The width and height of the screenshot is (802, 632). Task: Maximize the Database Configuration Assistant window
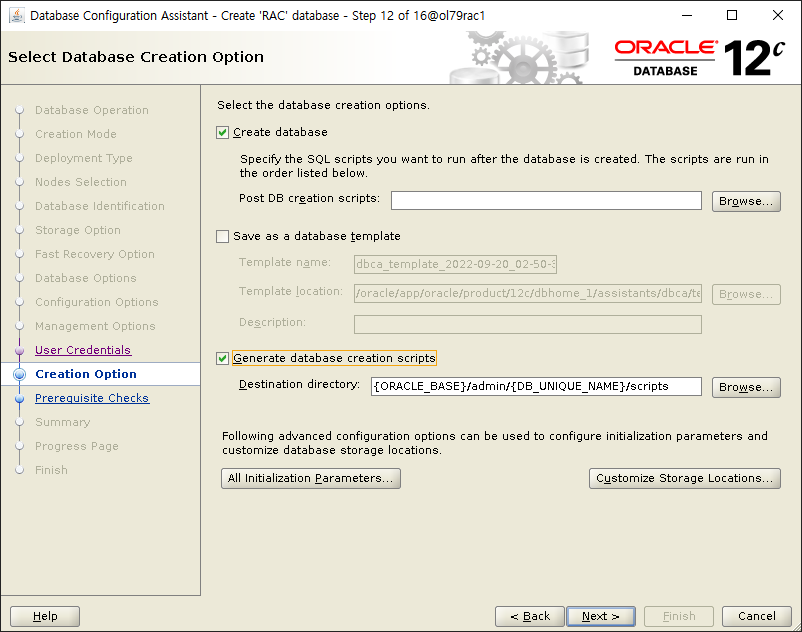tap(732, 15)
